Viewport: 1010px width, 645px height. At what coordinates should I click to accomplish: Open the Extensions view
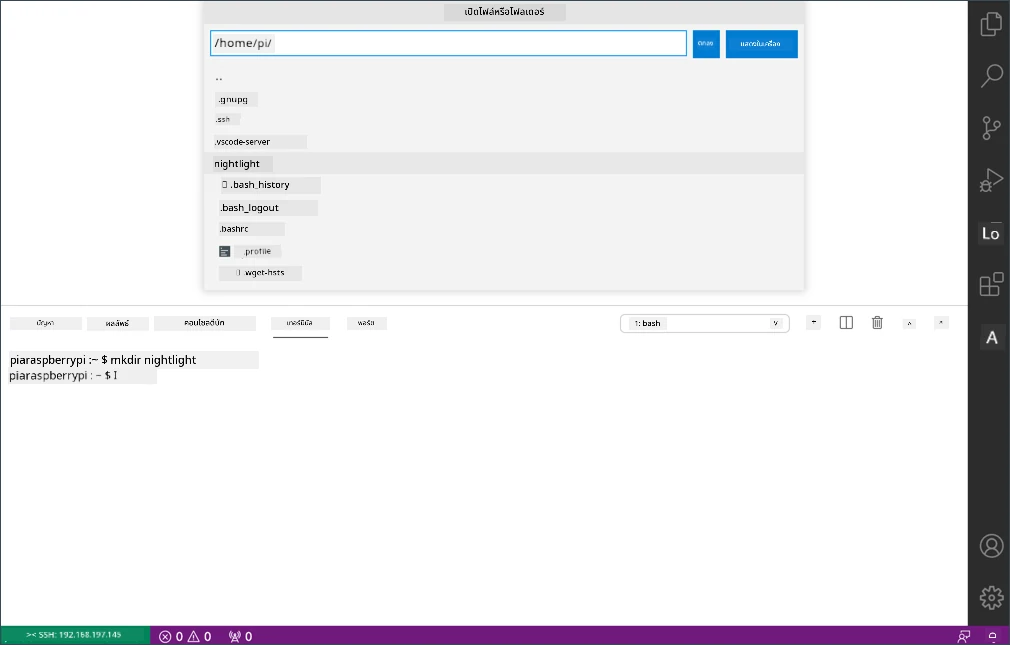point(991,284)
